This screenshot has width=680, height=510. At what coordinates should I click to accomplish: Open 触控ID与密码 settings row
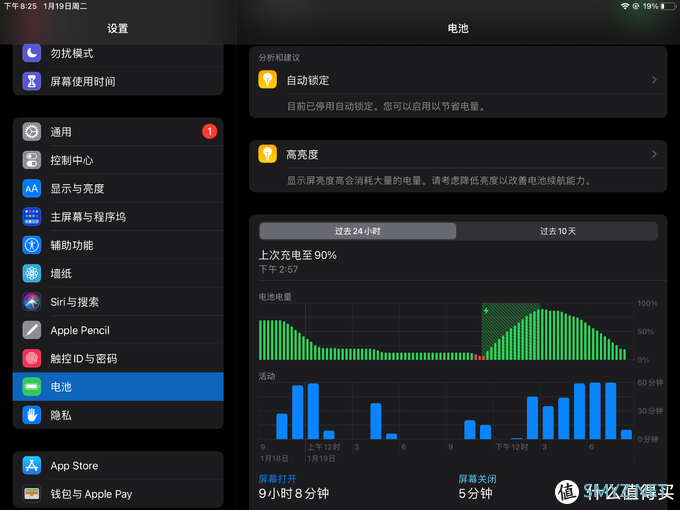point(118,358)
